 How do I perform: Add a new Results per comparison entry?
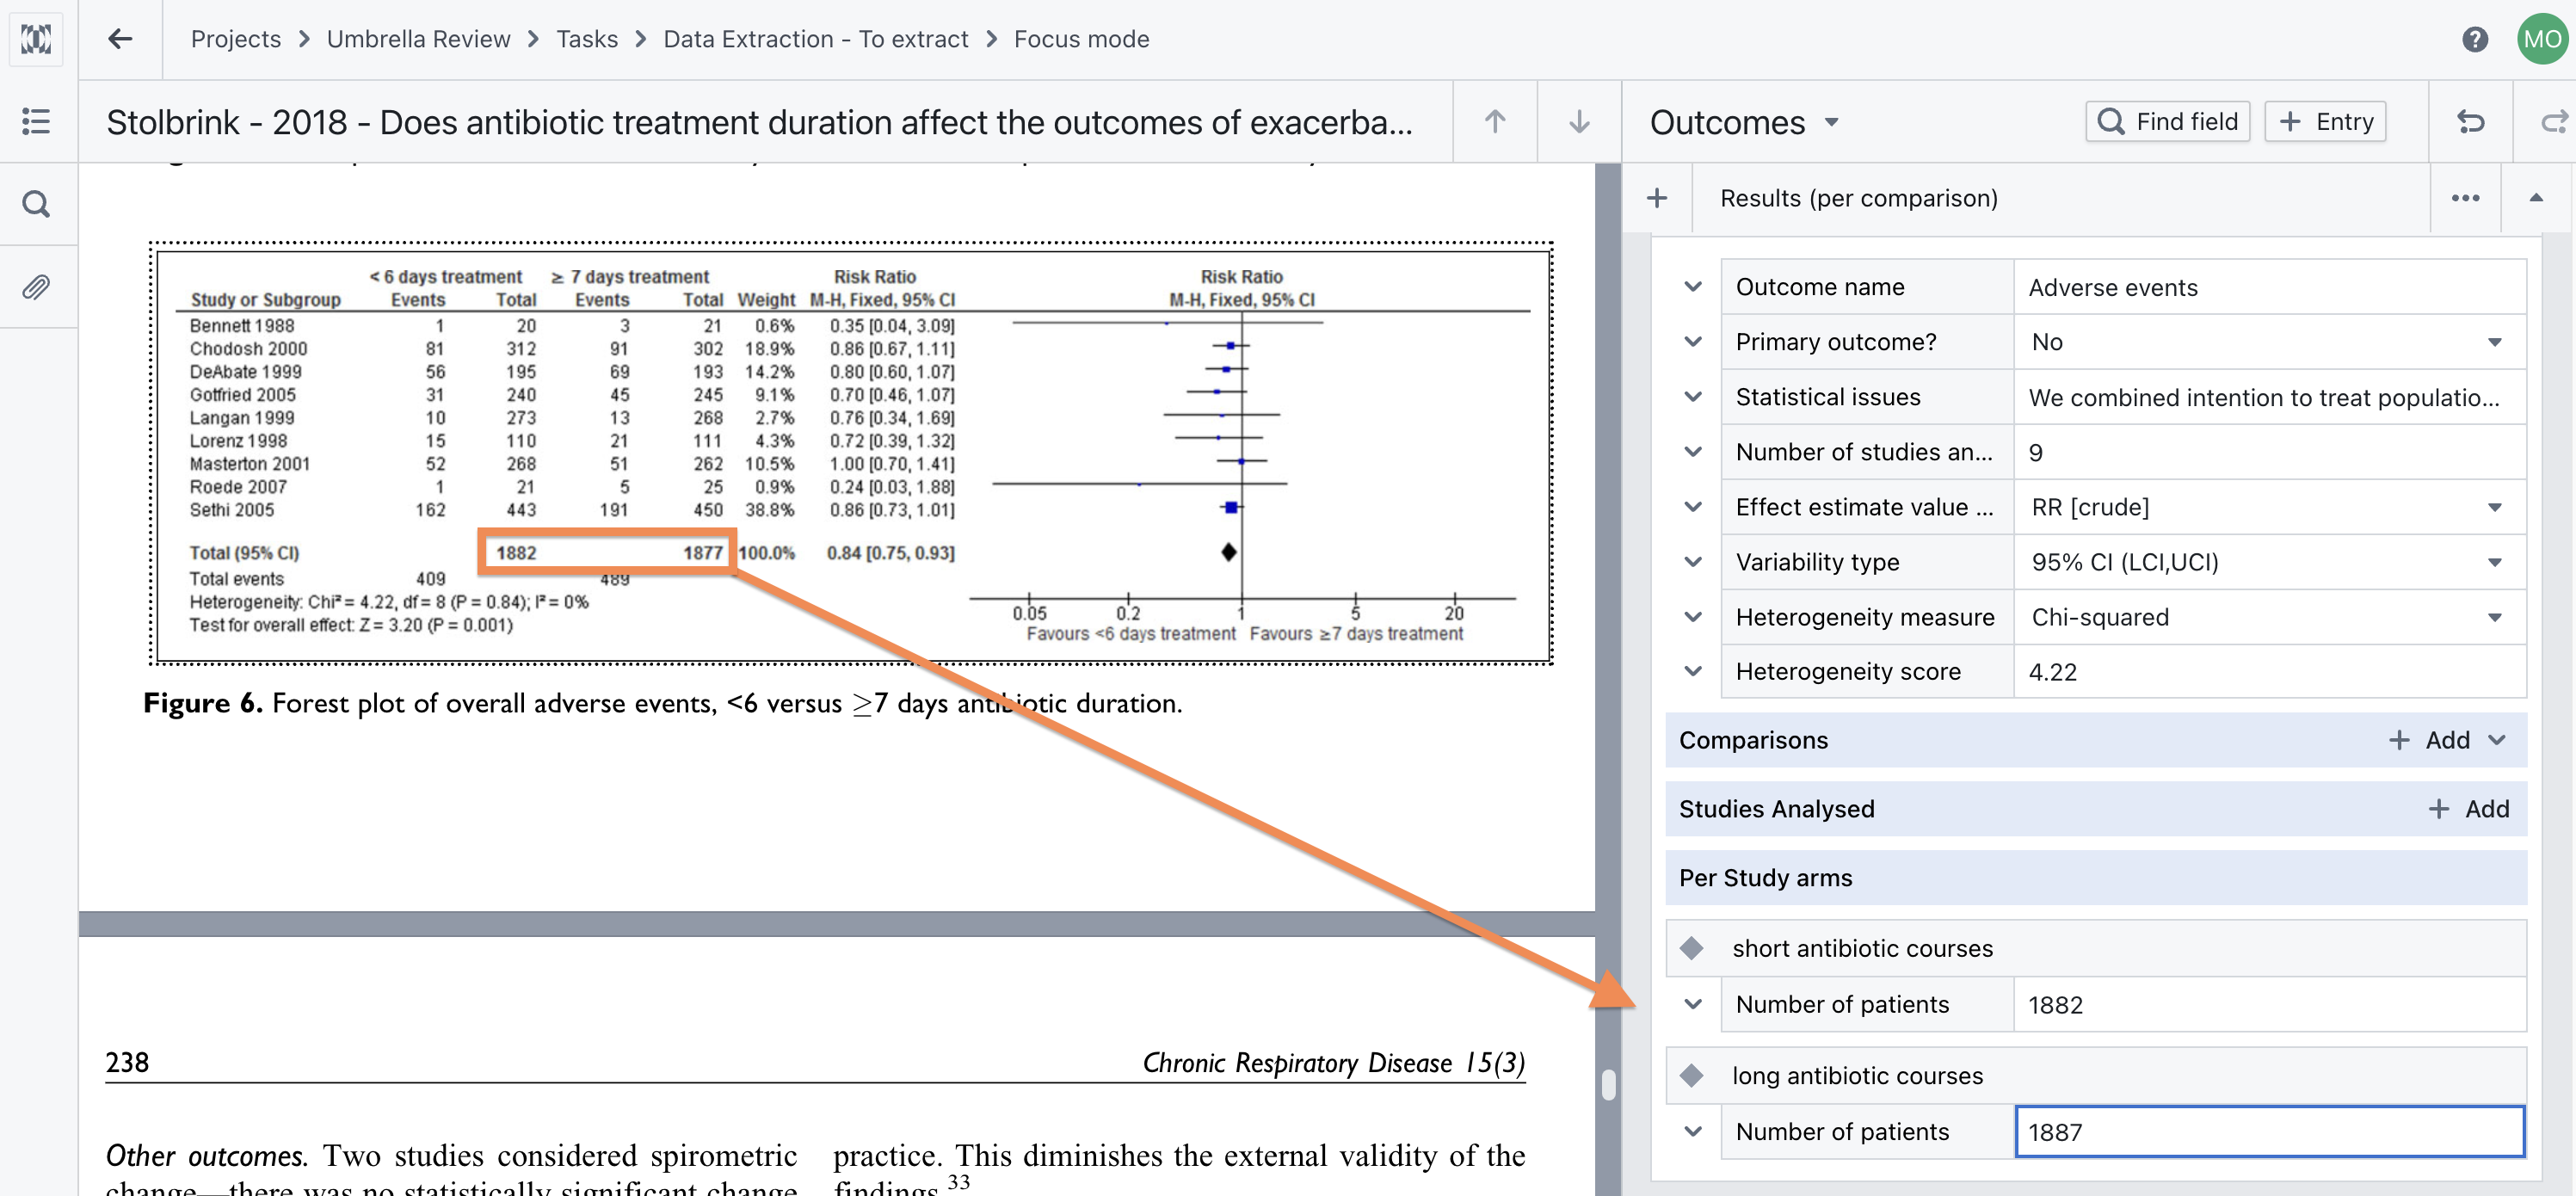1657,198
